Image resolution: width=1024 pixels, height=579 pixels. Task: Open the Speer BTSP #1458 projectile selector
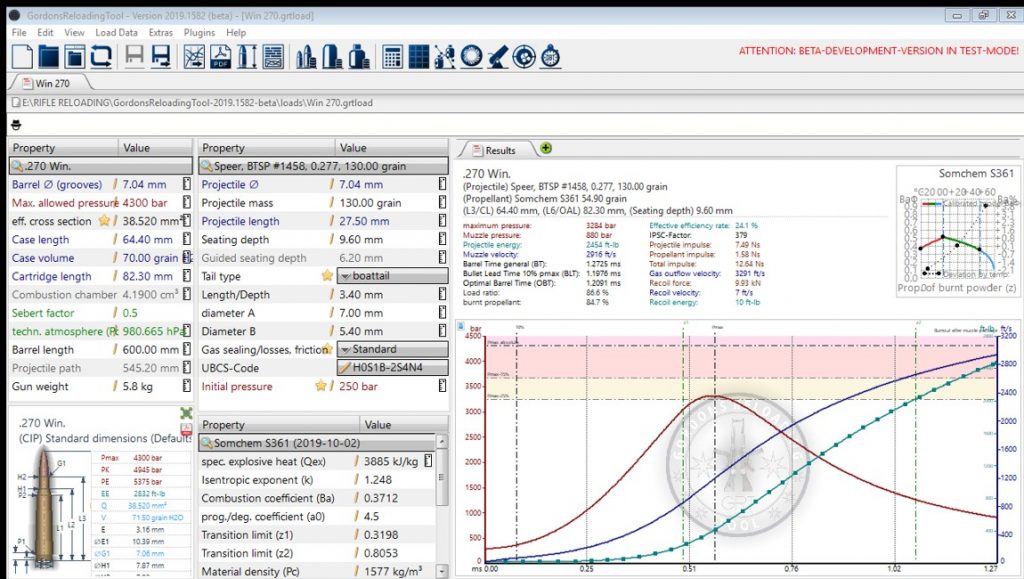click(x=324, y=166)
